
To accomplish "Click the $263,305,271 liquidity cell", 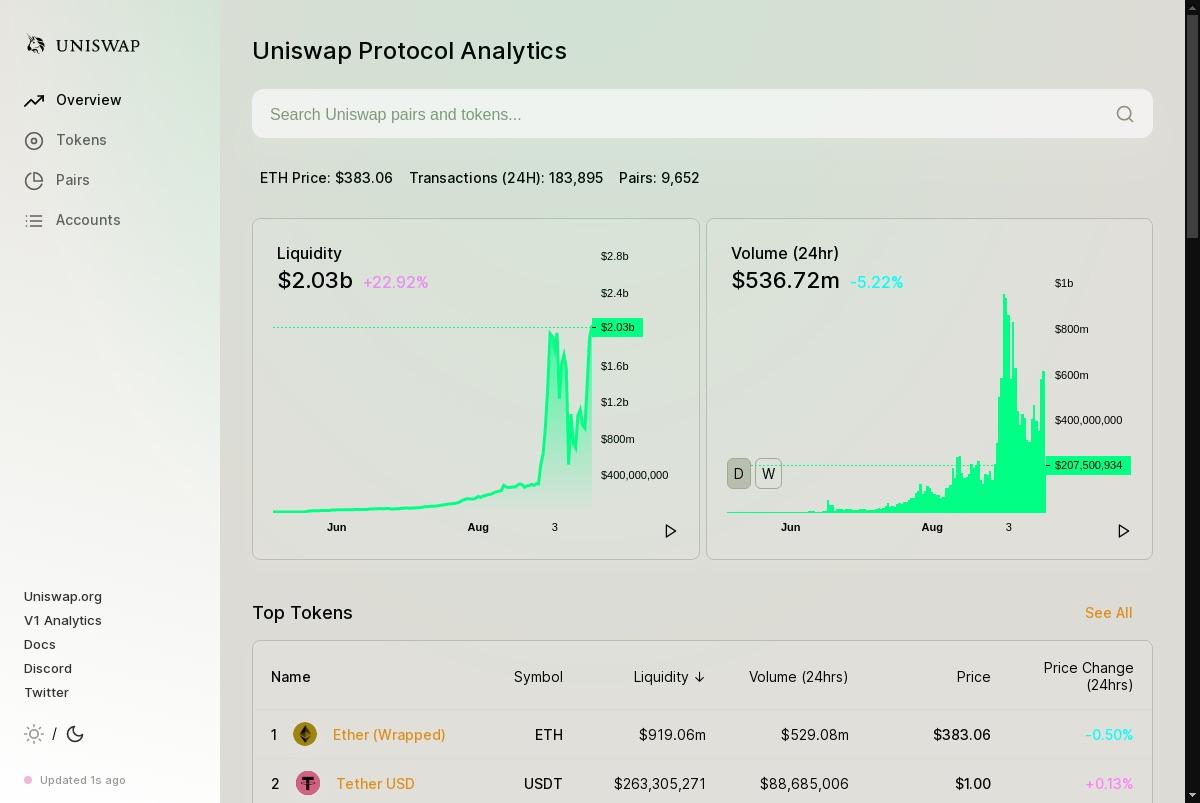I will (x=660, y=784).
